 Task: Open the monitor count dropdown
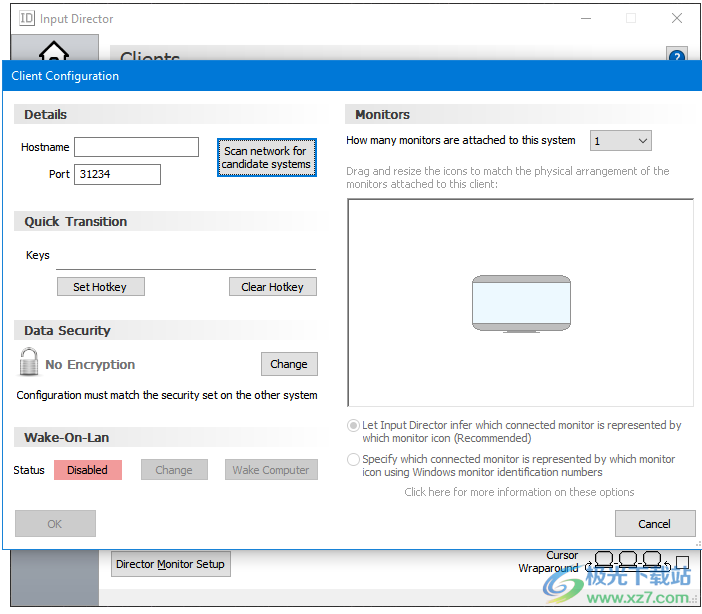click(621, 141)
